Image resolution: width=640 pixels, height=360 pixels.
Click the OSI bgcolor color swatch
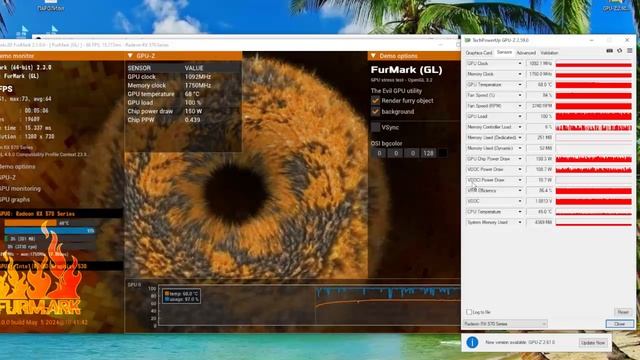[442, 153]
